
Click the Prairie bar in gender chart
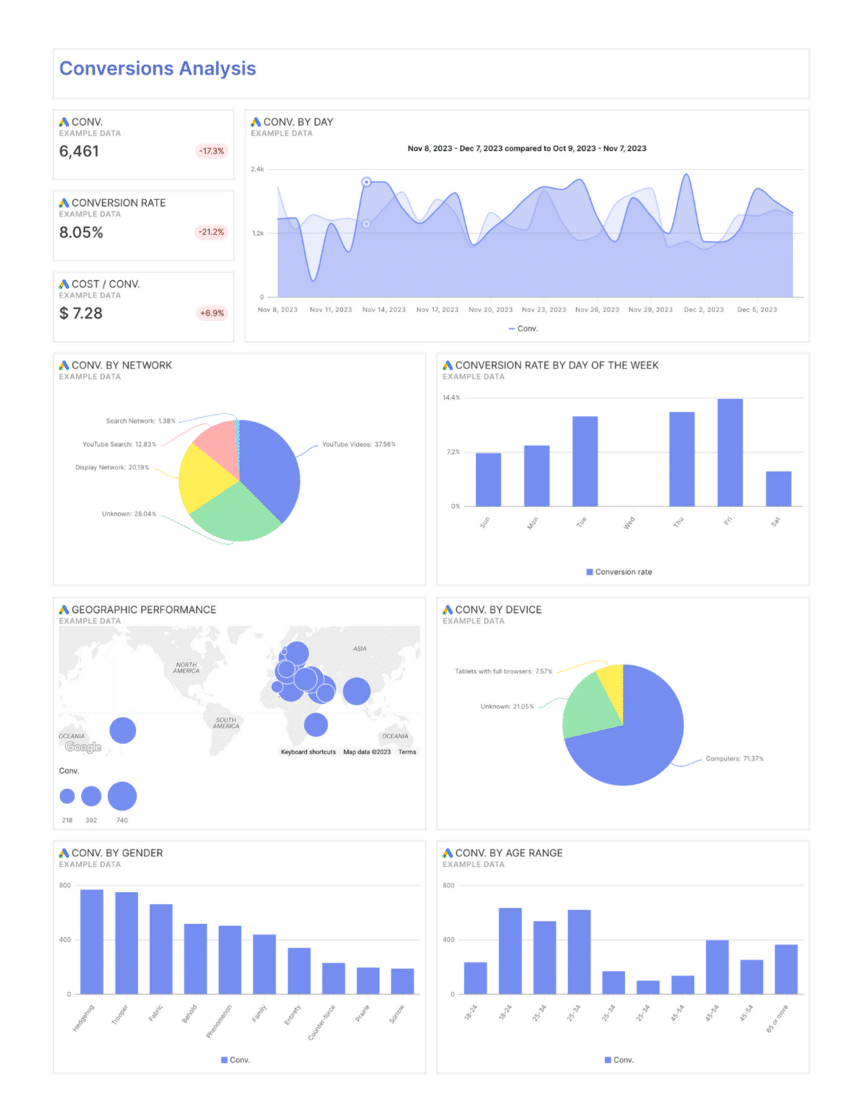pos(368,981)
